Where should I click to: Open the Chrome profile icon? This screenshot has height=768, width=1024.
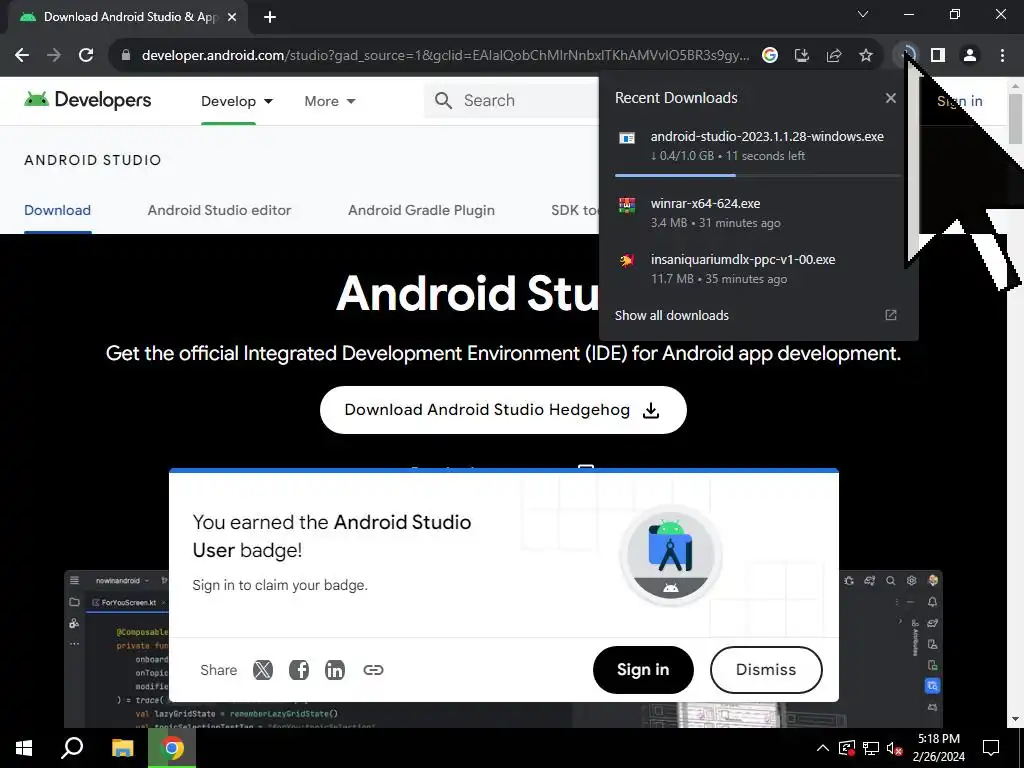tap(970, 56)
